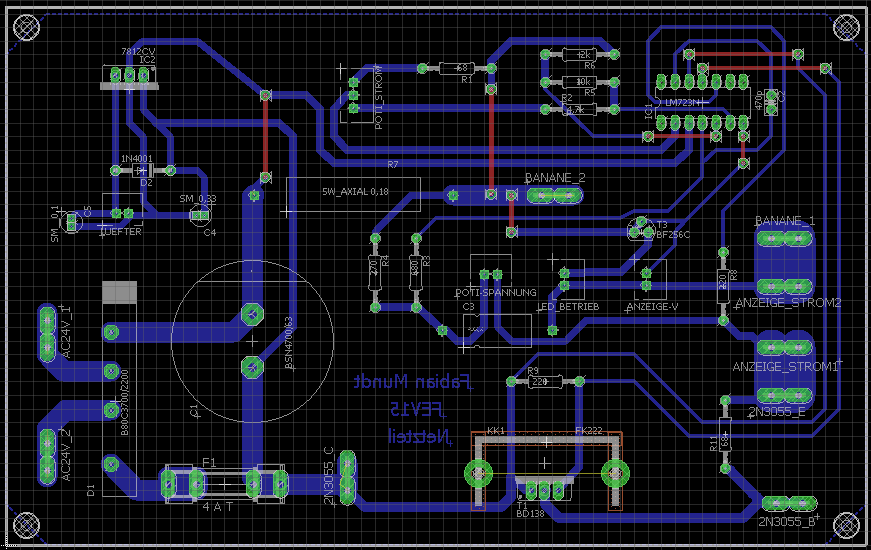
Task: Select the 5W_AXIAL 0,18 resistor text
Action: (355, 192)
